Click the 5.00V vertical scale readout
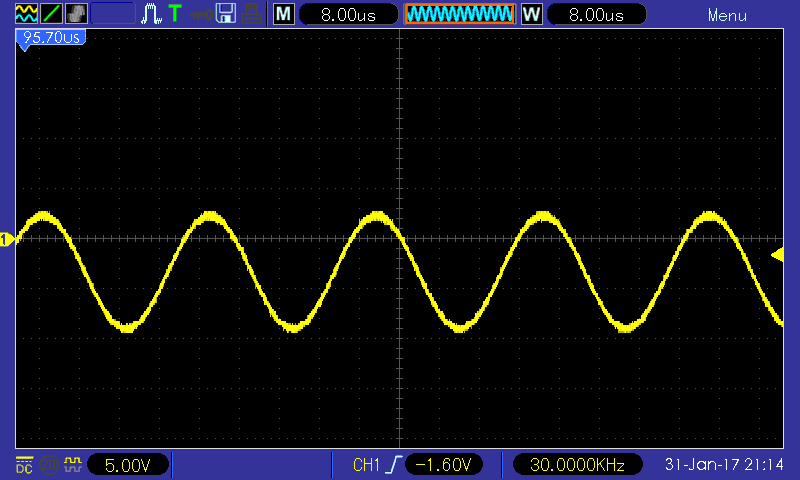 (x=128, y=465)
